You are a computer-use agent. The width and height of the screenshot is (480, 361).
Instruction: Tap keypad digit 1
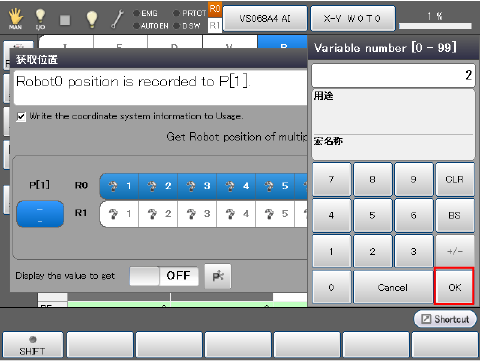coord(332,251)
